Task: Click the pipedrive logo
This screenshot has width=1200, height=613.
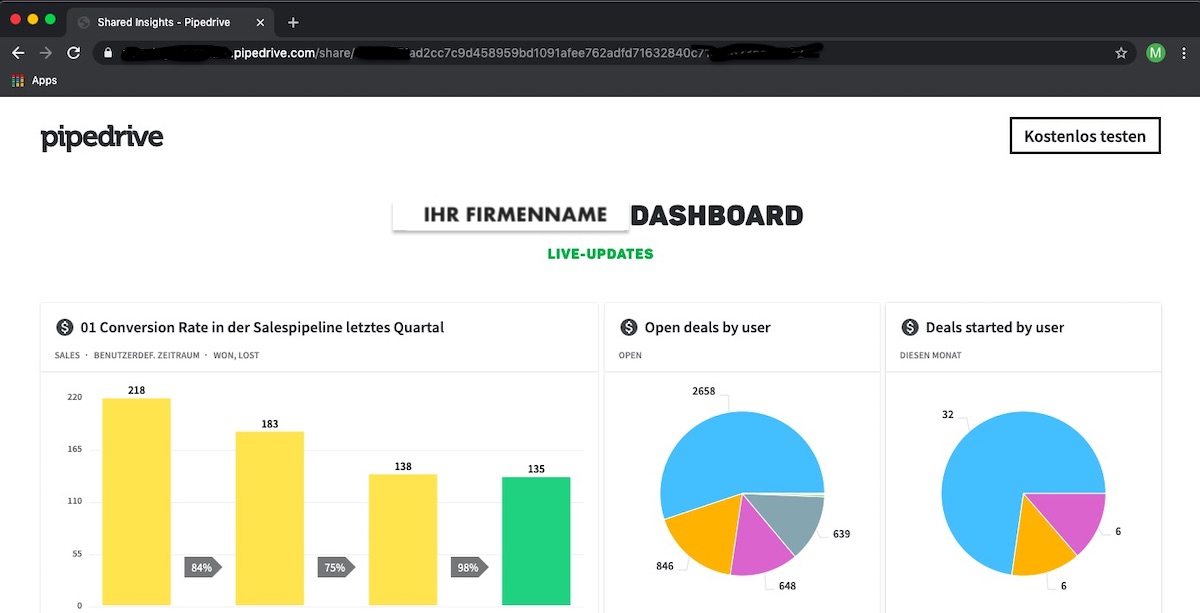Action: click(101, 136)
